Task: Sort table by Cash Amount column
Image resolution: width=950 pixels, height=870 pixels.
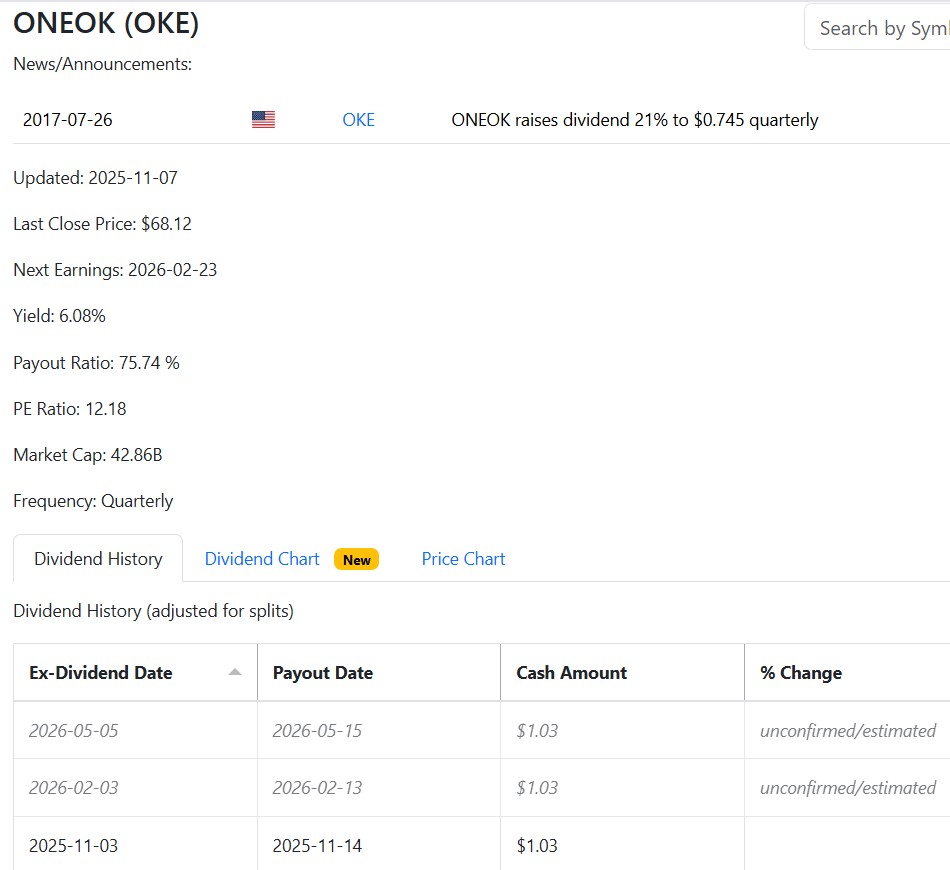Action: [571, 673]
